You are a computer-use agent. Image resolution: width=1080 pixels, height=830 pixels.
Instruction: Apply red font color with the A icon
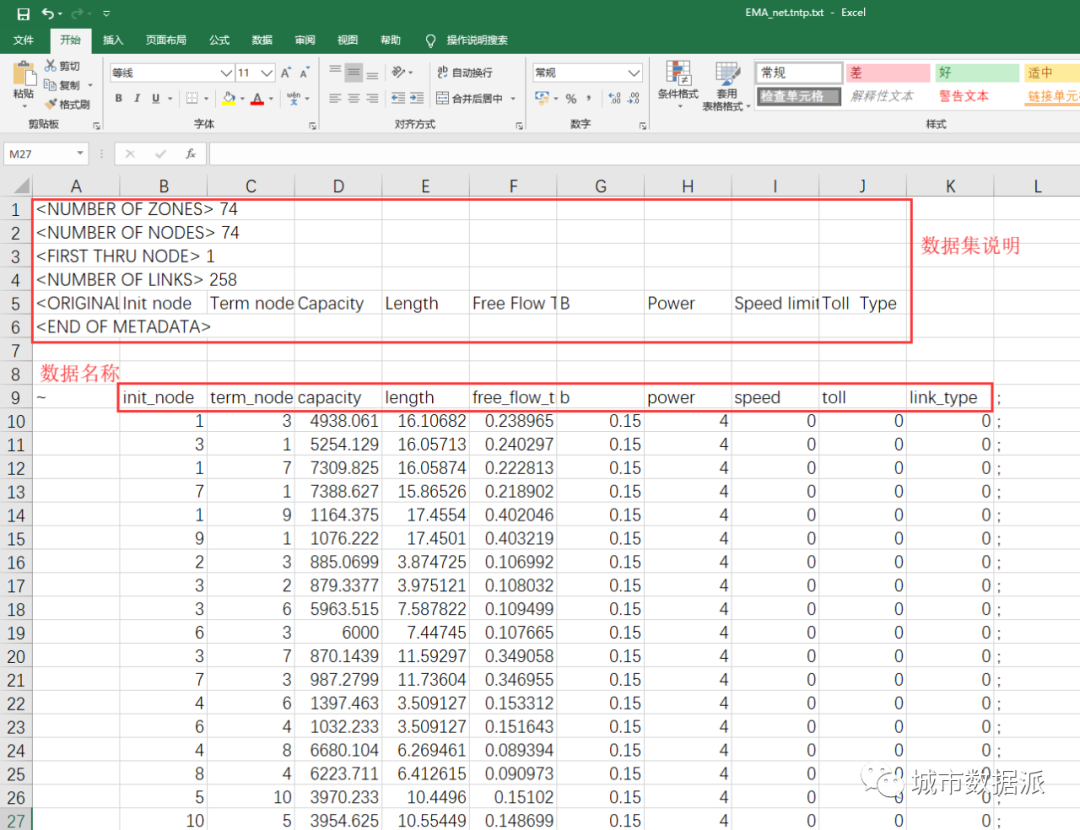pos(258,98)
